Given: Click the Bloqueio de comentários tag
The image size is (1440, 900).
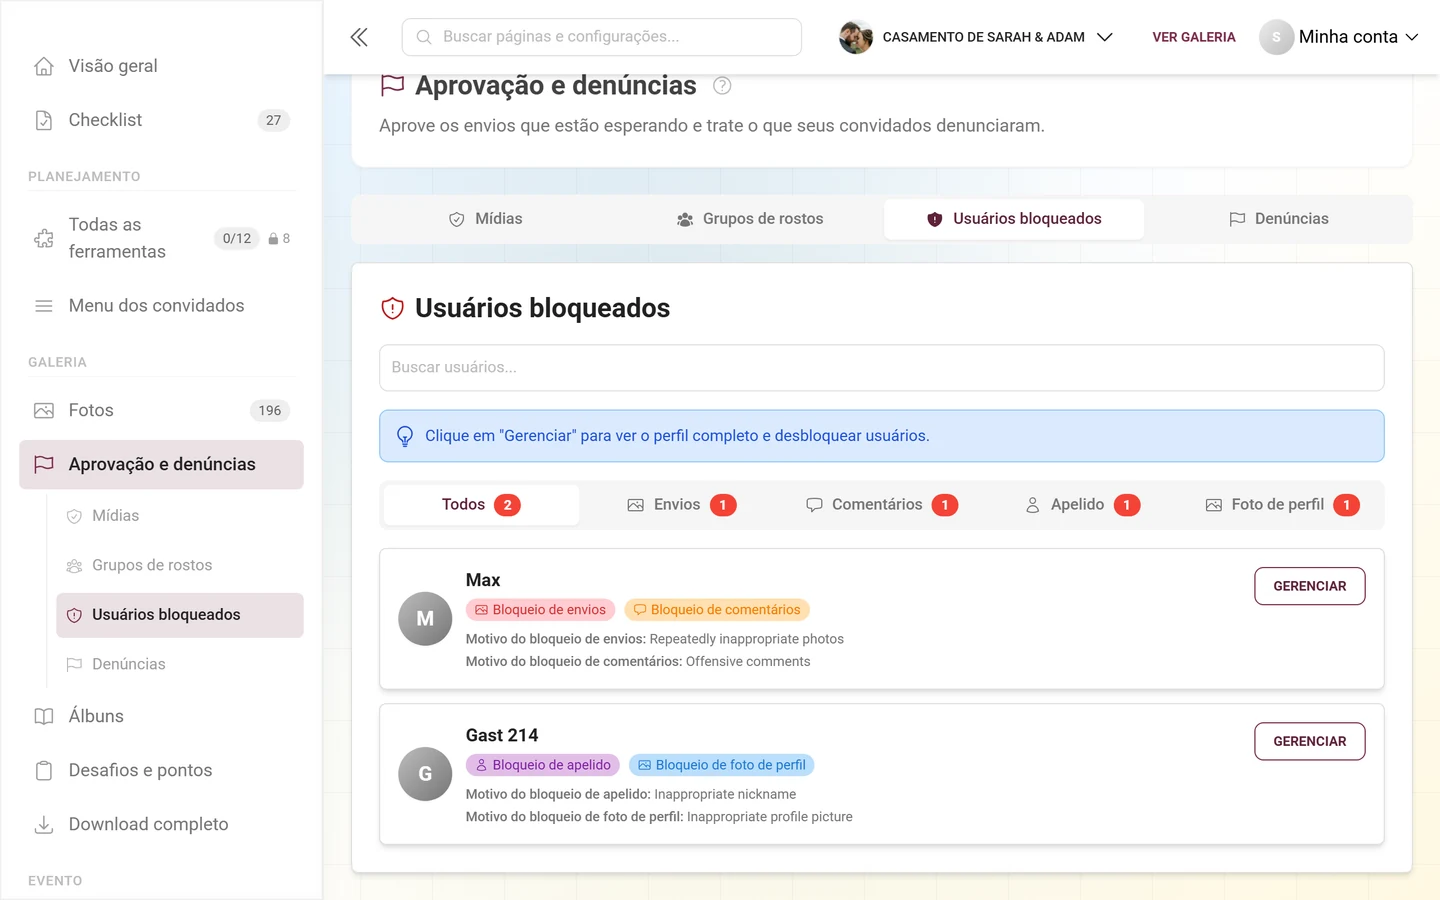Looking at the screenshot, I should (717, 610).
